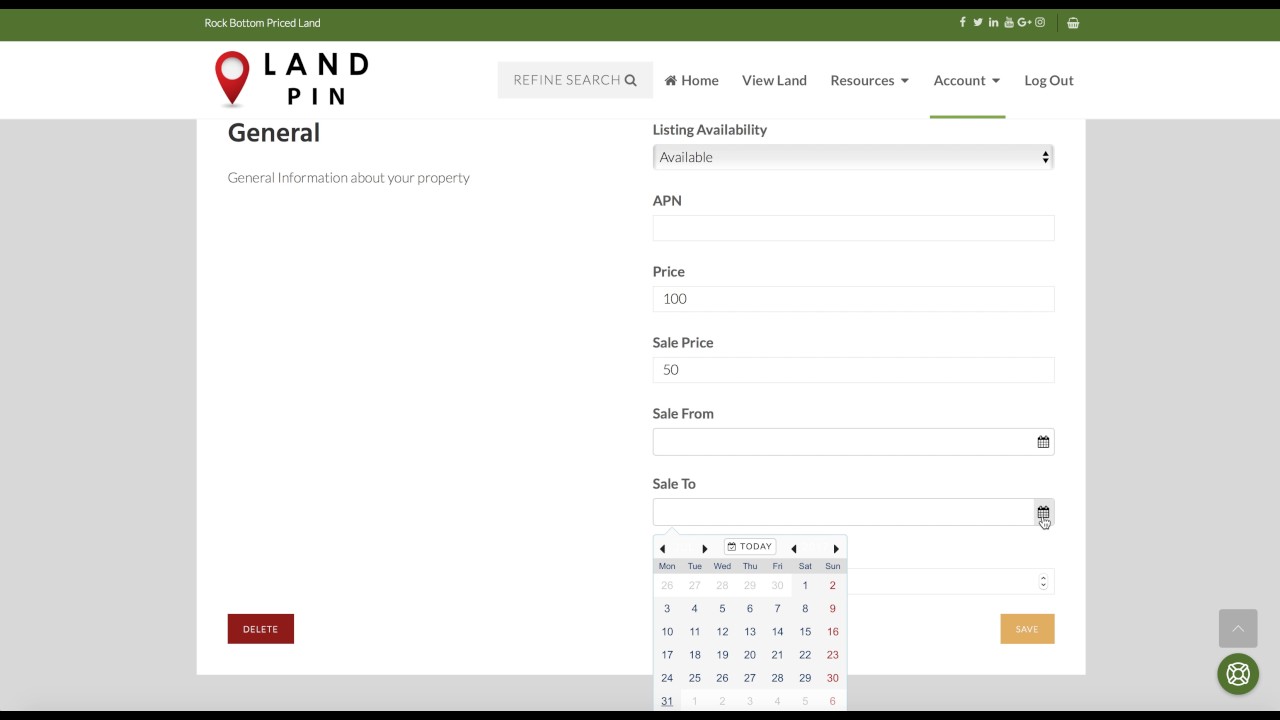The image size is (1280, 720).
Task: Select day 31 in the calendar
Action: coord(667,701)
